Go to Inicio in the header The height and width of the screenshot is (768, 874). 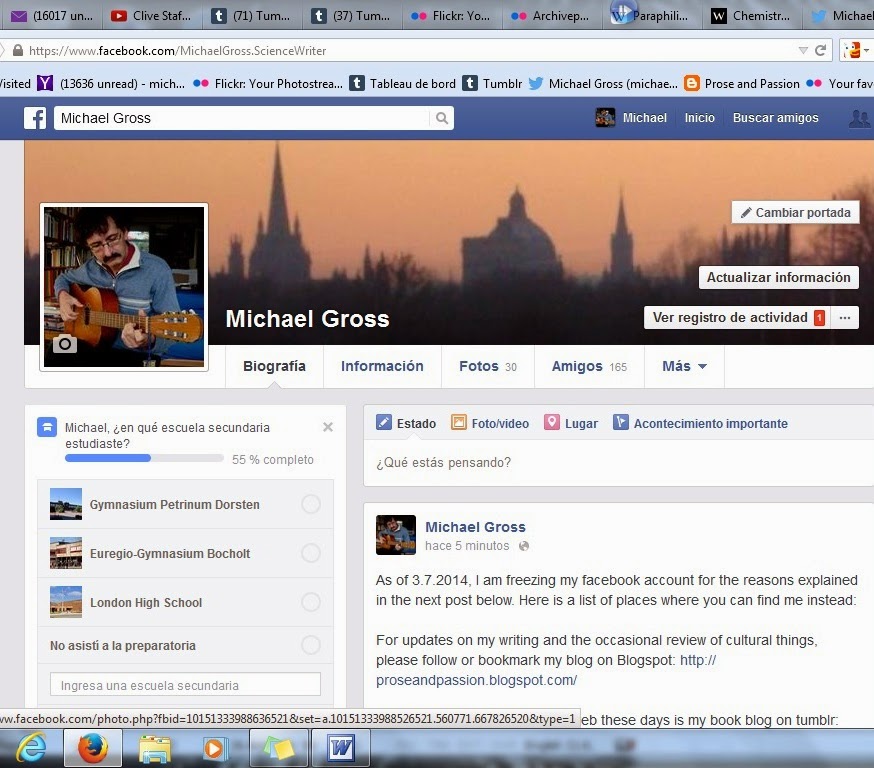(700, 118)
